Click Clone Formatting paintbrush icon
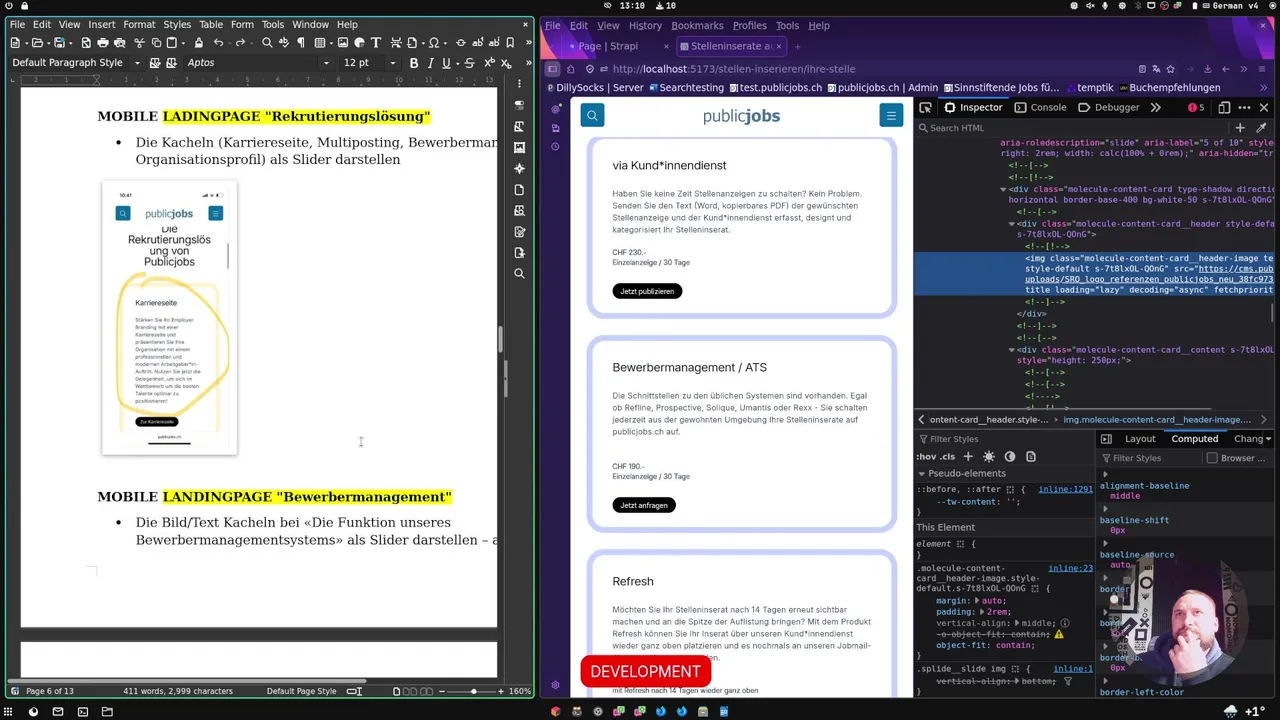This screenshot has height=720, width=1280. point(198,43)
